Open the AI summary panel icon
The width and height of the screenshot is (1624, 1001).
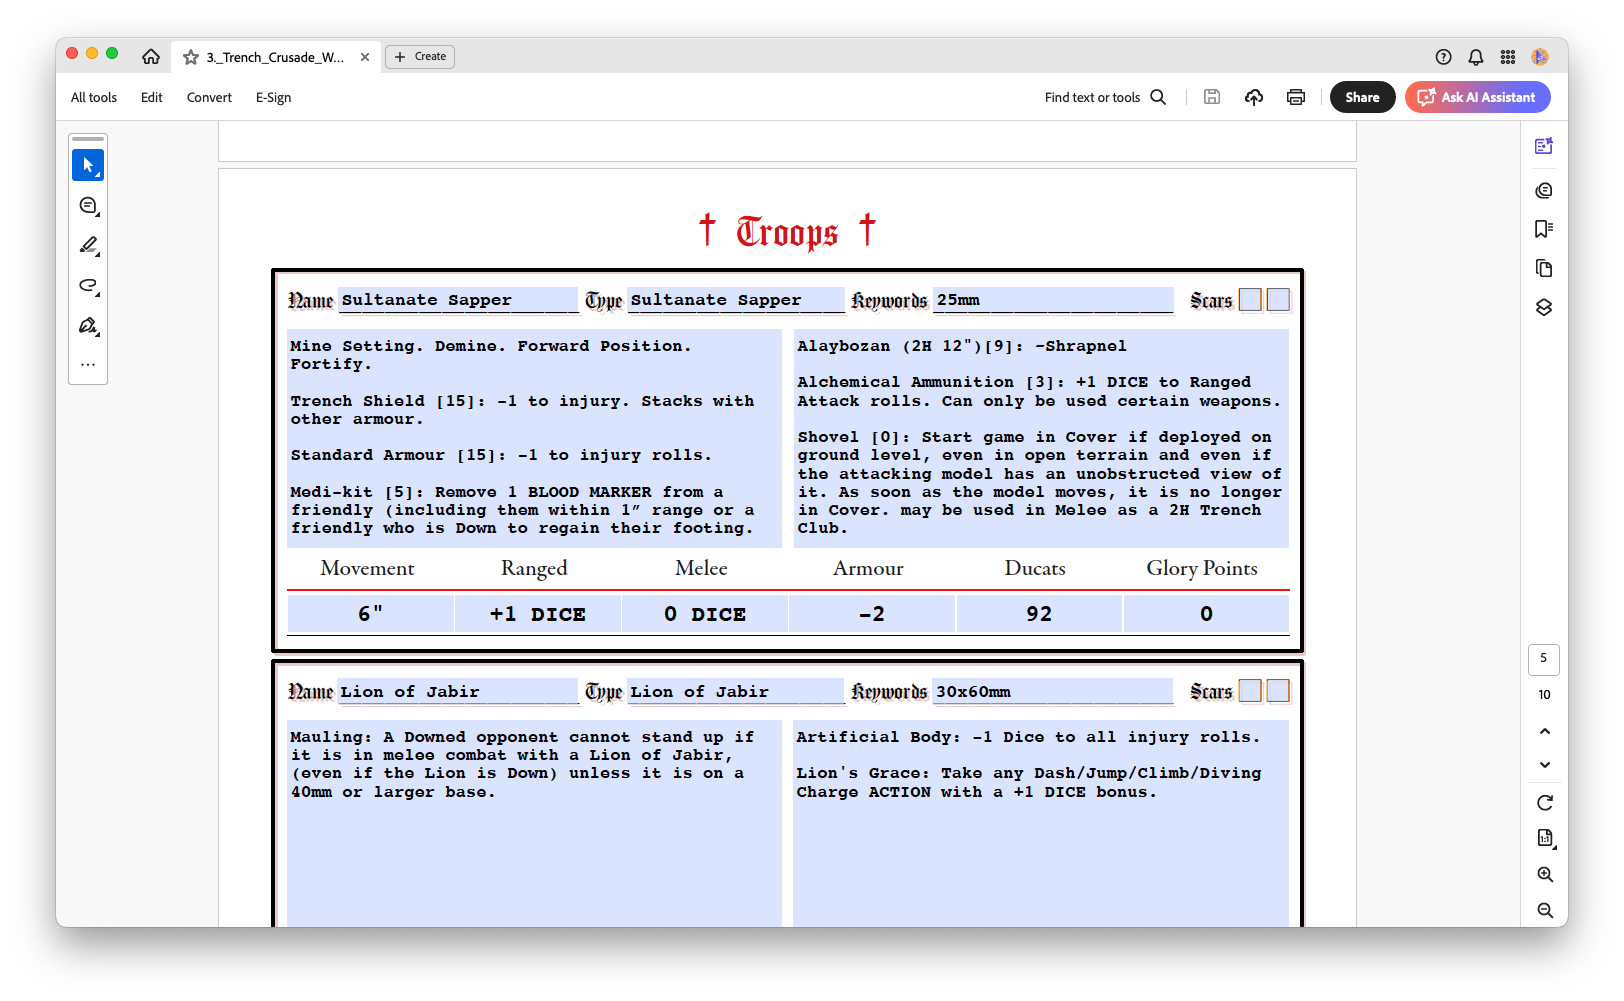(x=1544, y=146)
